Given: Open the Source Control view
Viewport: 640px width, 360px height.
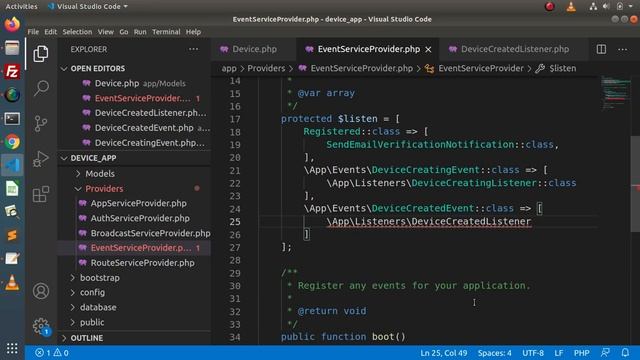Looking at the screenshot, I should click(41, 123).
